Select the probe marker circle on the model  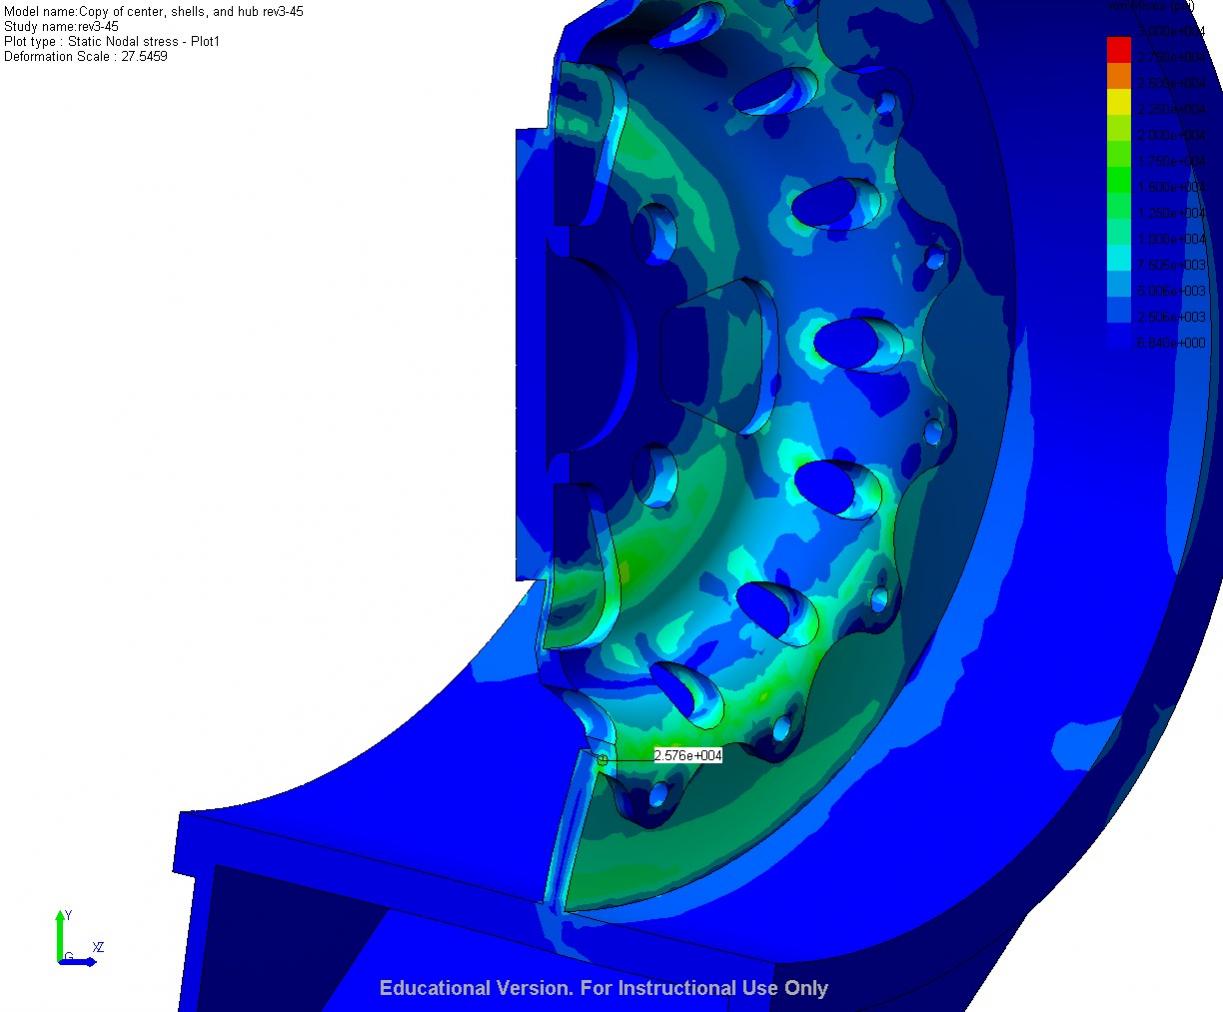tap(602, 760)
